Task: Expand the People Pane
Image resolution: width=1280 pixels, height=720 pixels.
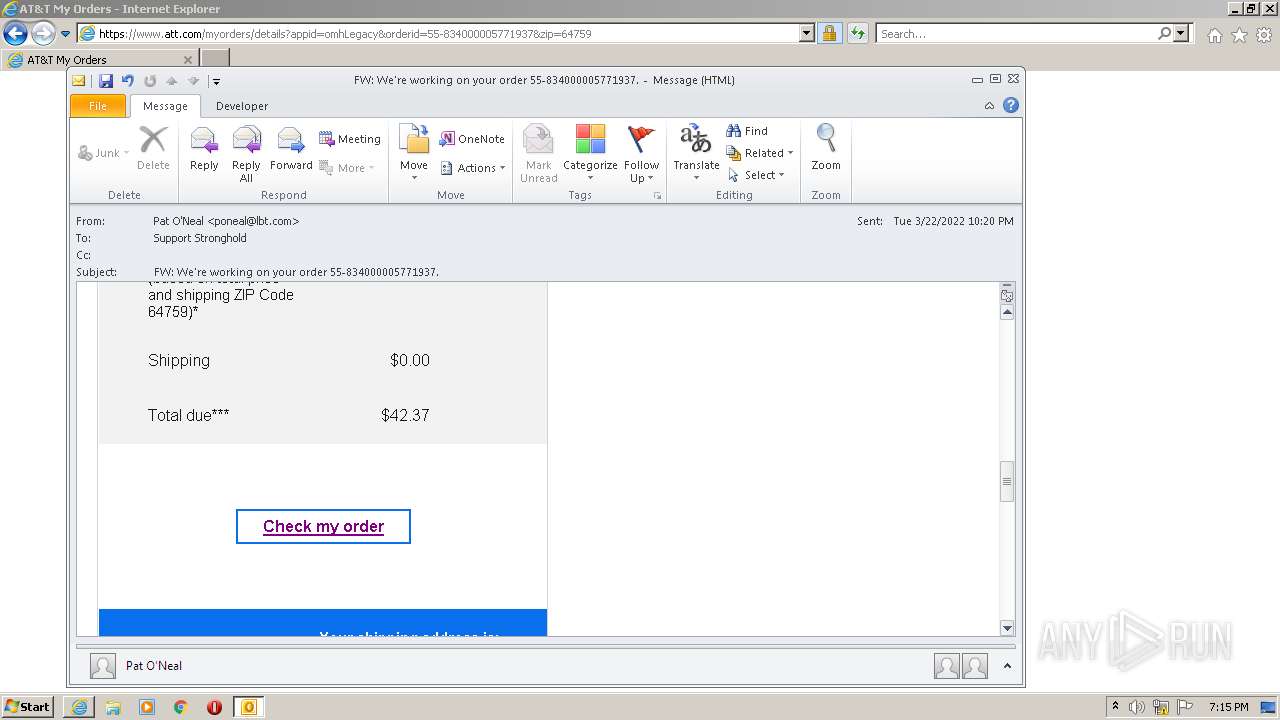Action: pos(1007,666)
